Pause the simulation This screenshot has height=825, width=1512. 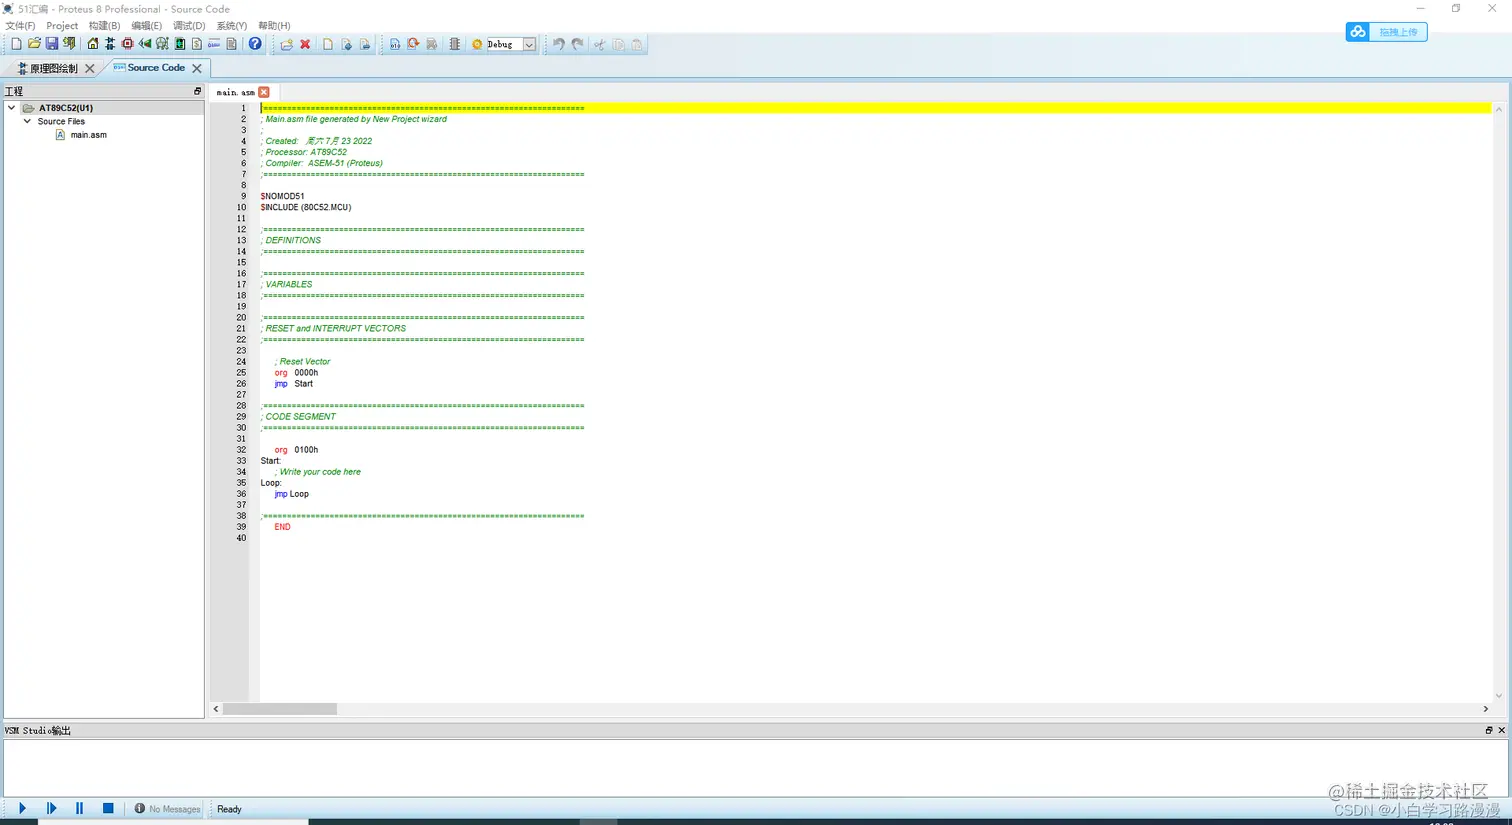(x=79, y=808)
